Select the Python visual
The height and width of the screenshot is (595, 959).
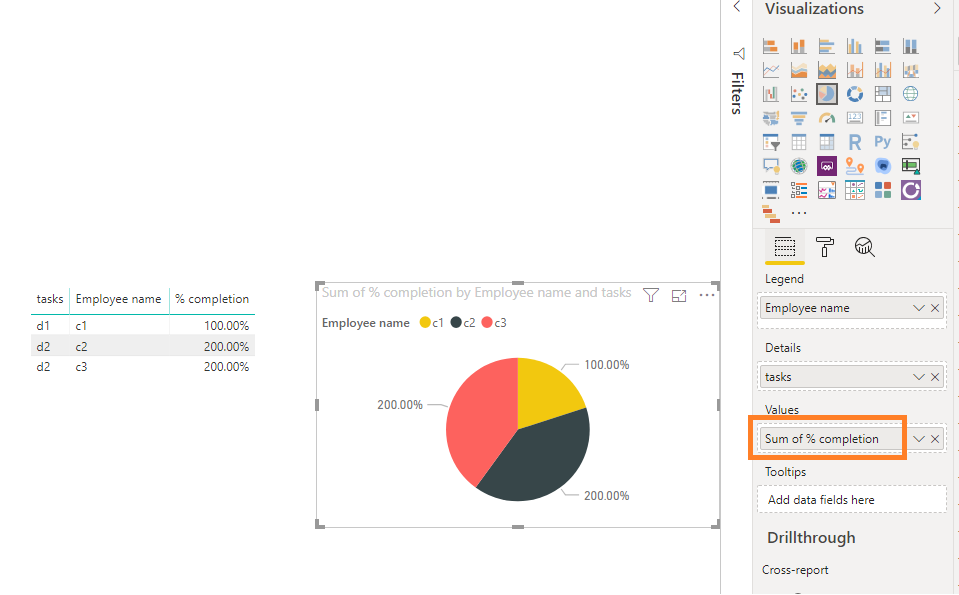coord(883,142)
